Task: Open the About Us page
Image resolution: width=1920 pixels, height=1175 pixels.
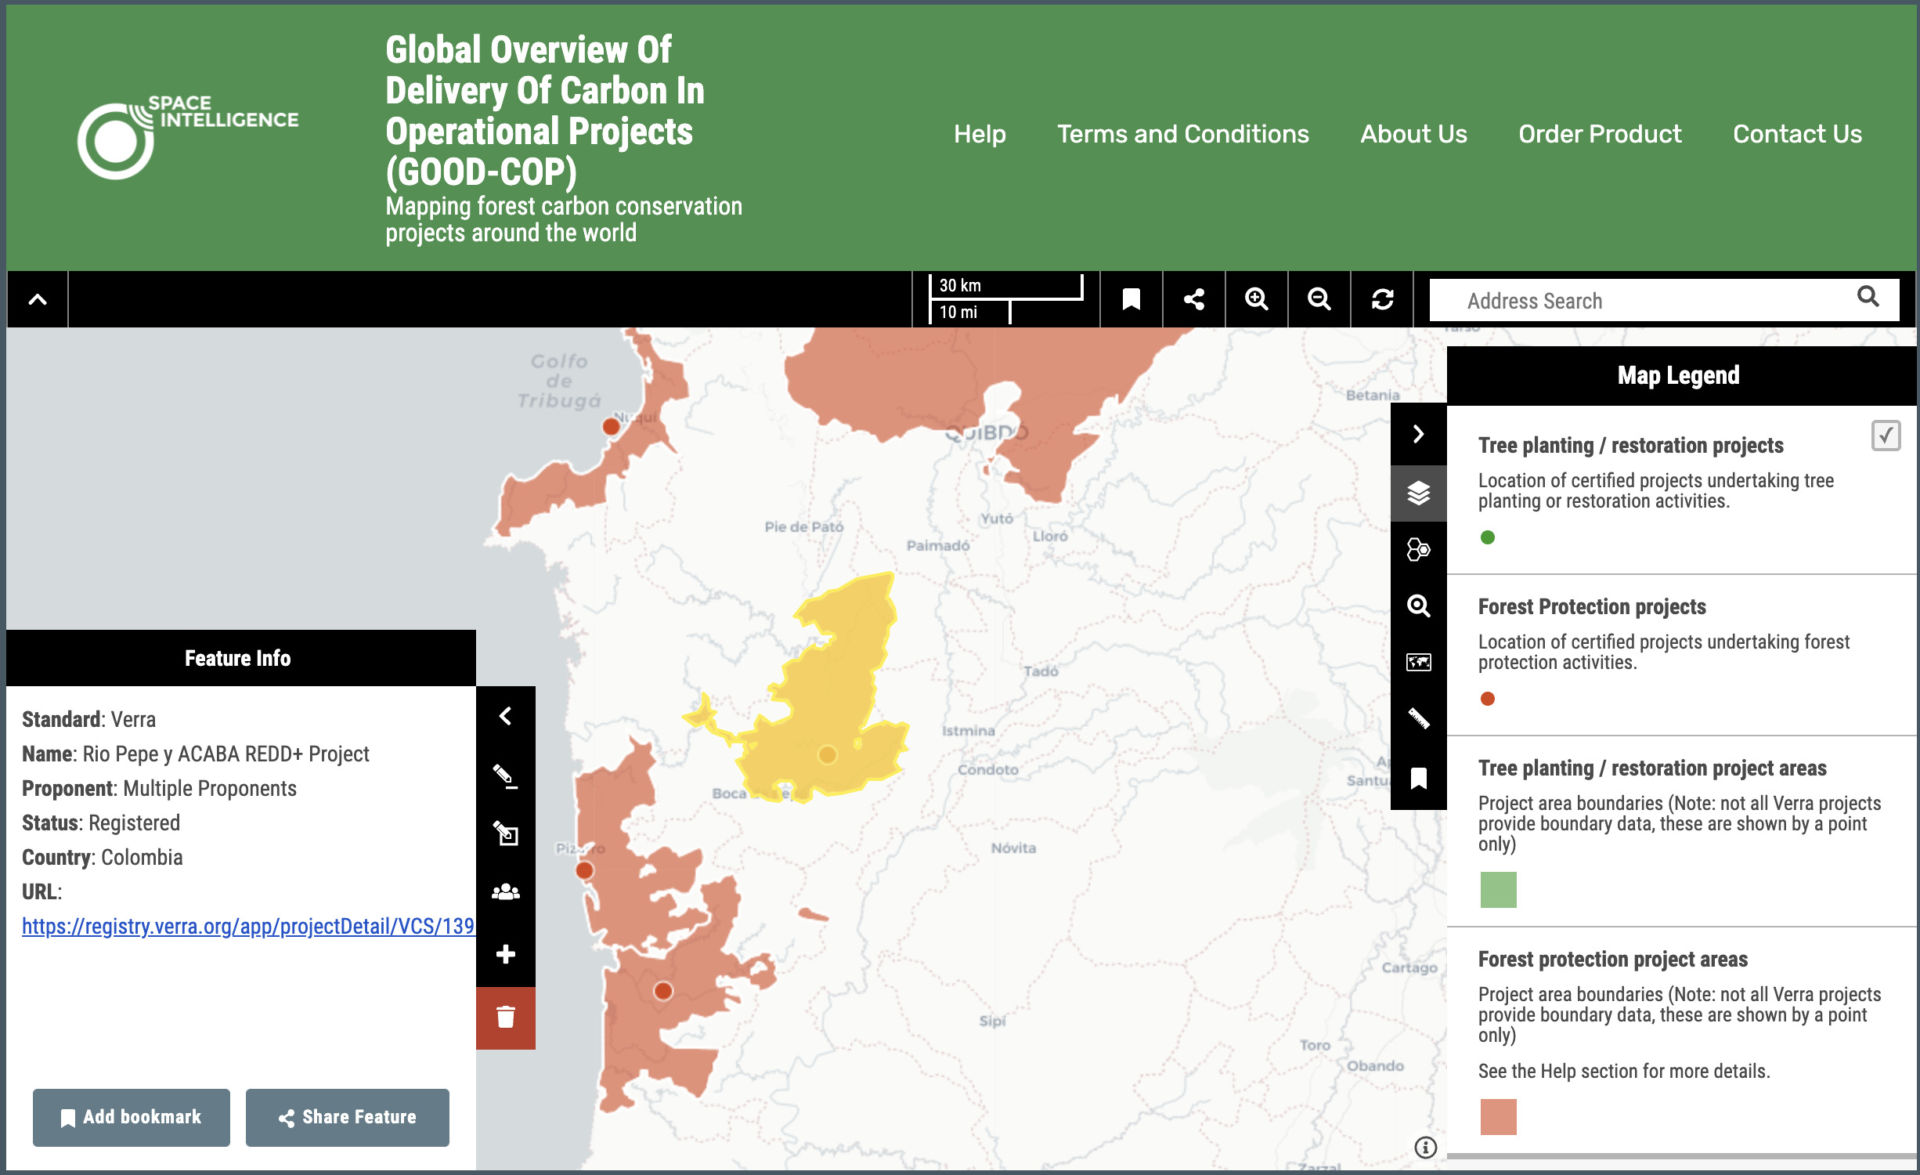Action: 1413,134
